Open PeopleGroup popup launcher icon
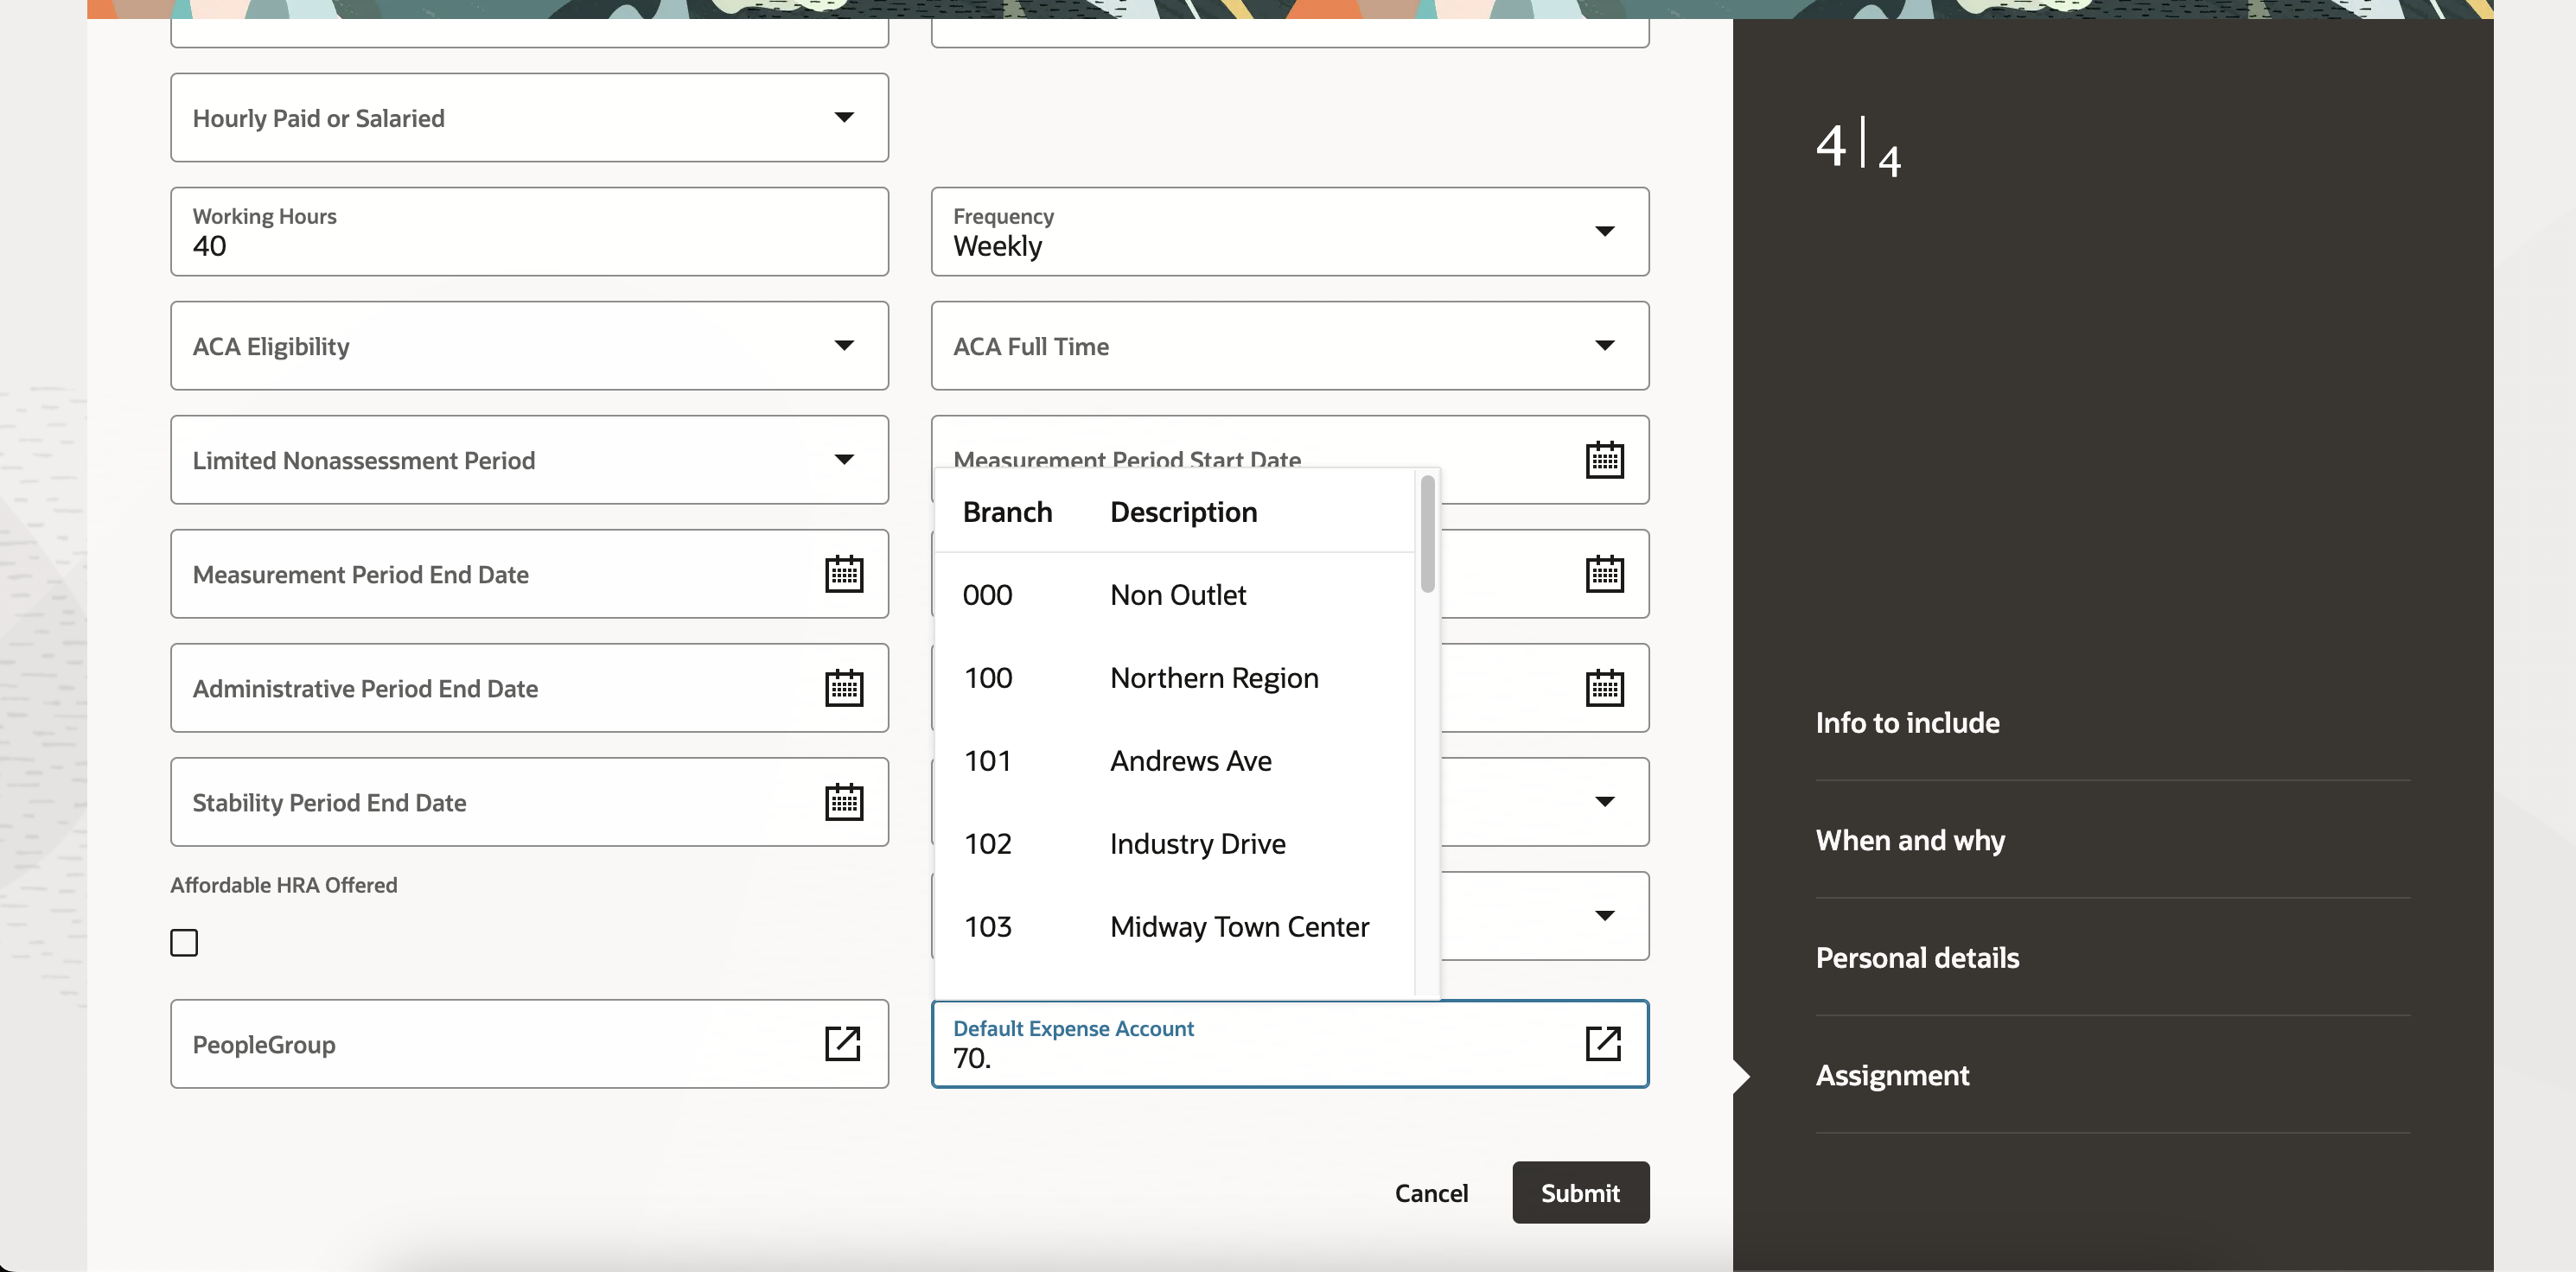2576x1272 pixels. click(x=842, y=1043)
